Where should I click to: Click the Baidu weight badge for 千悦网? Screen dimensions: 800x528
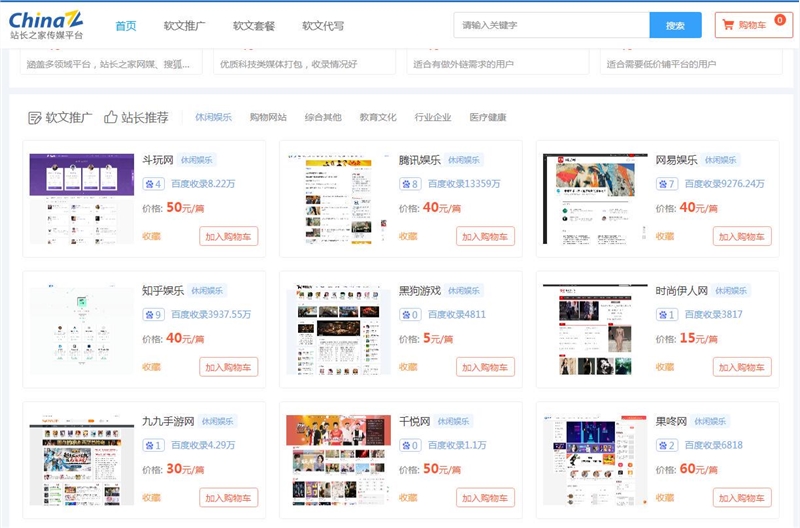click(410, 445)
